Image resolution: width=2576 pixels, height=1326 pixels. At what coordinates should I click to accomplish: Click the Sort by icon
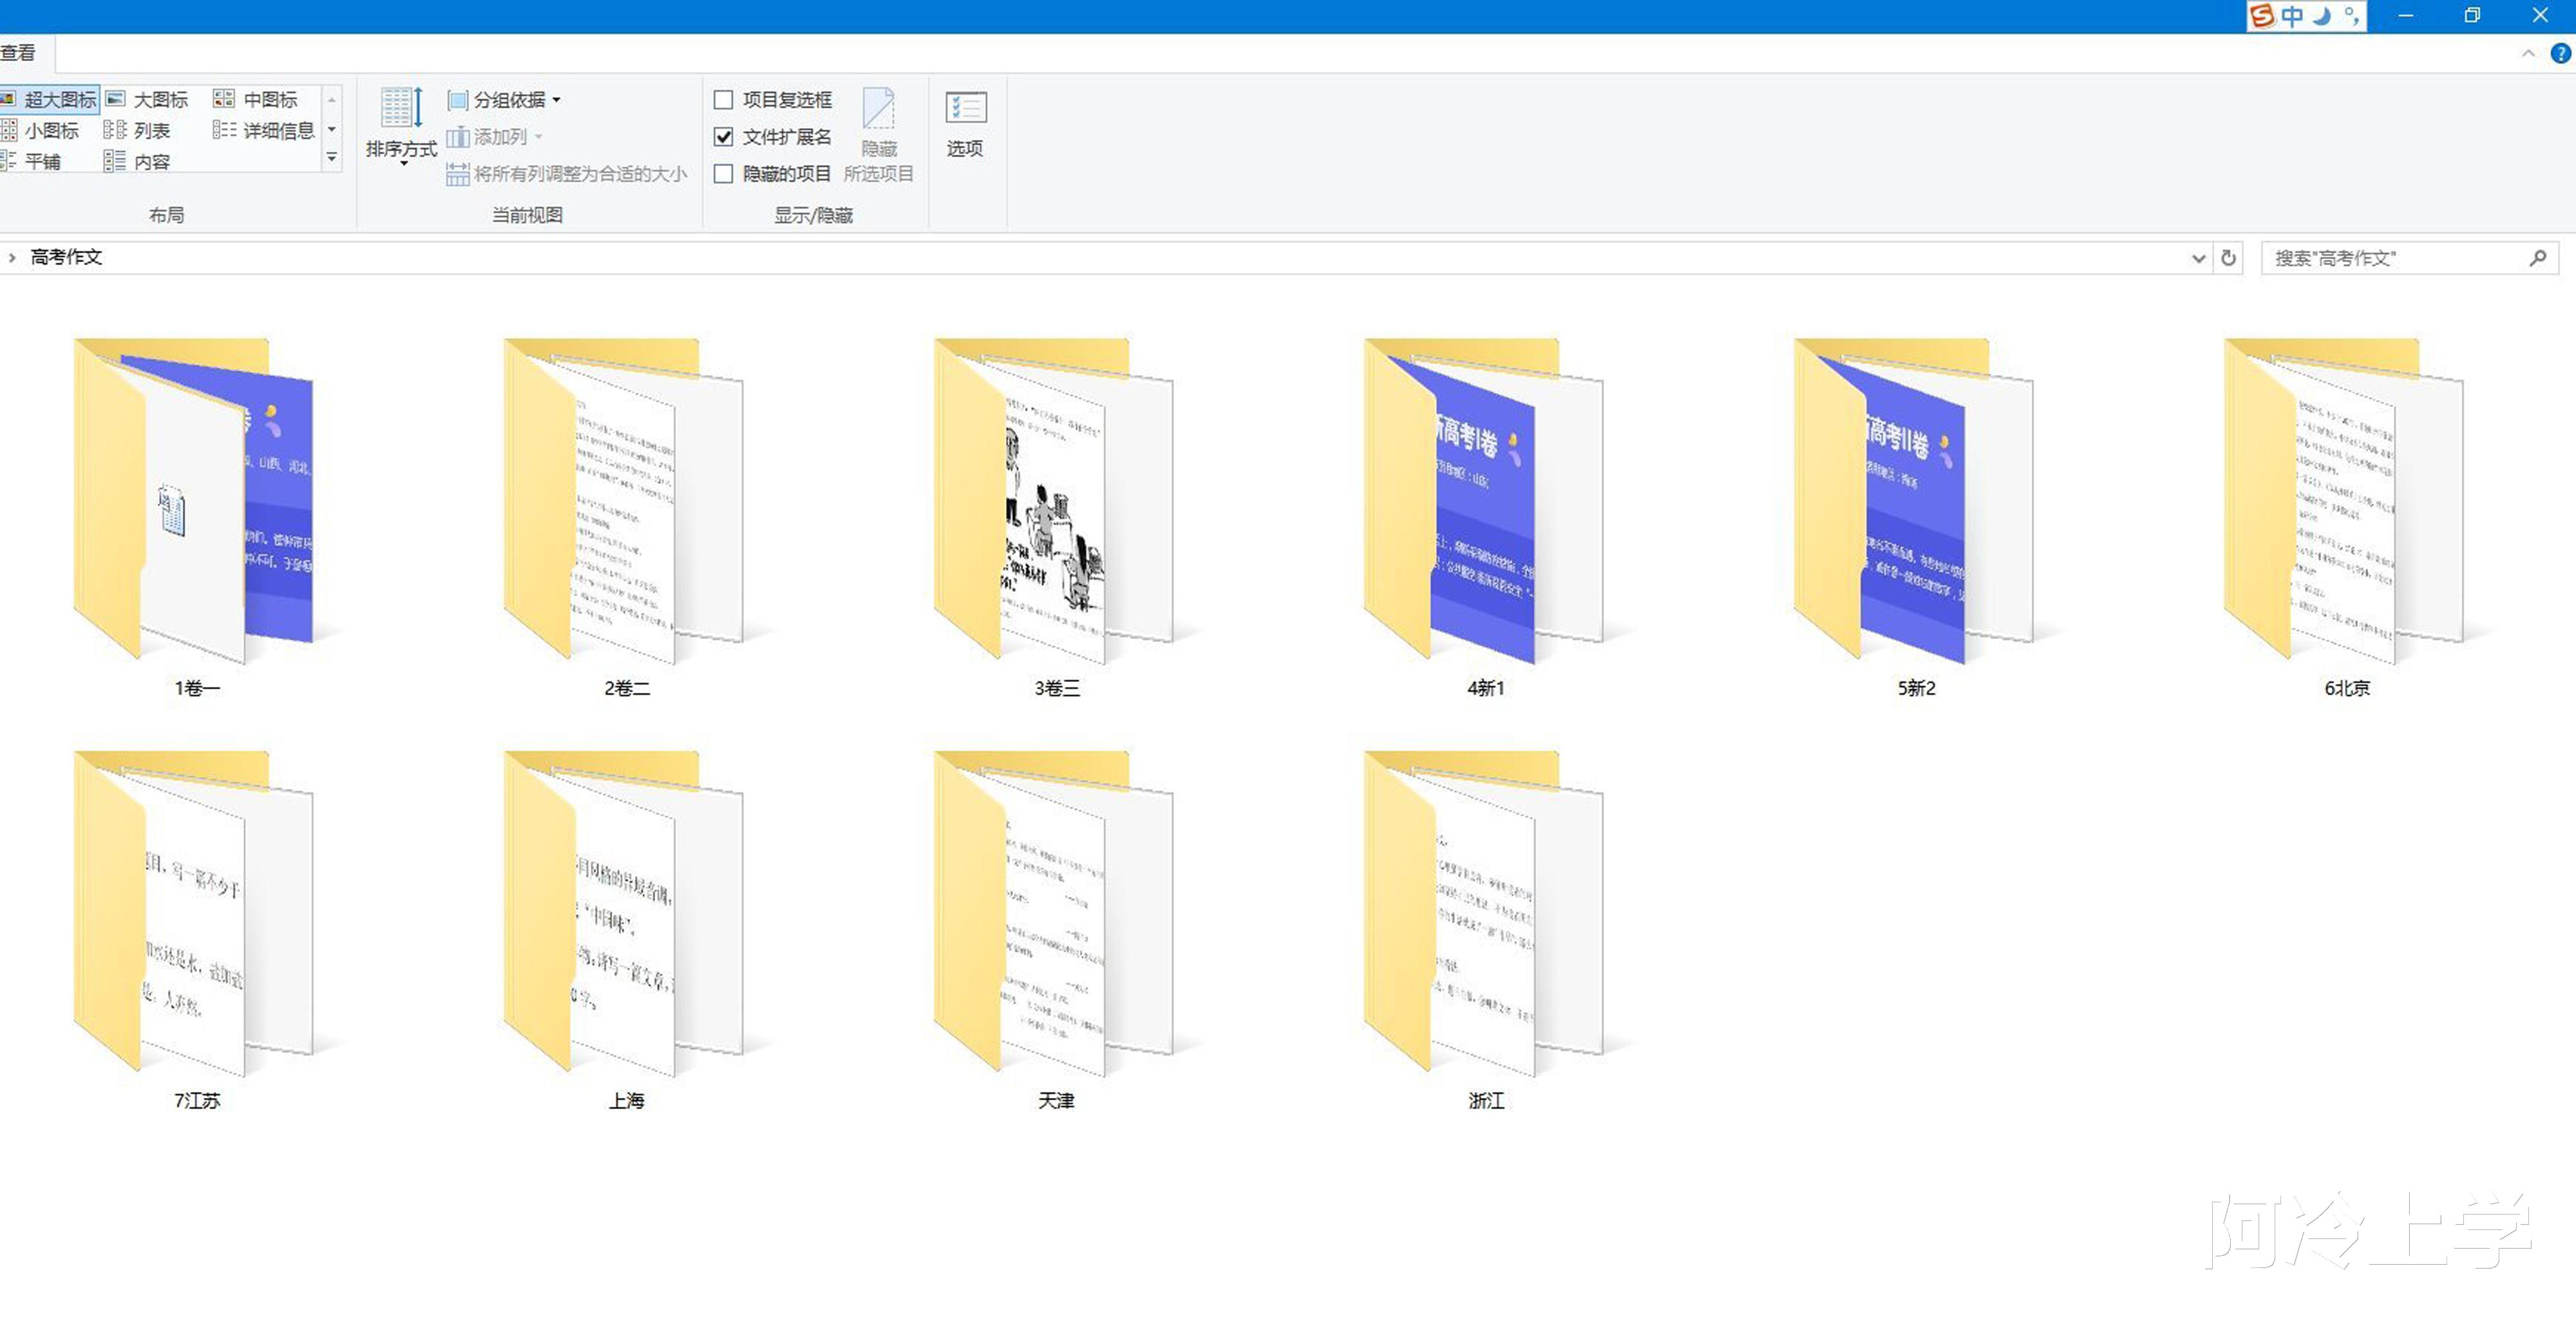click(x=401, y=108)
